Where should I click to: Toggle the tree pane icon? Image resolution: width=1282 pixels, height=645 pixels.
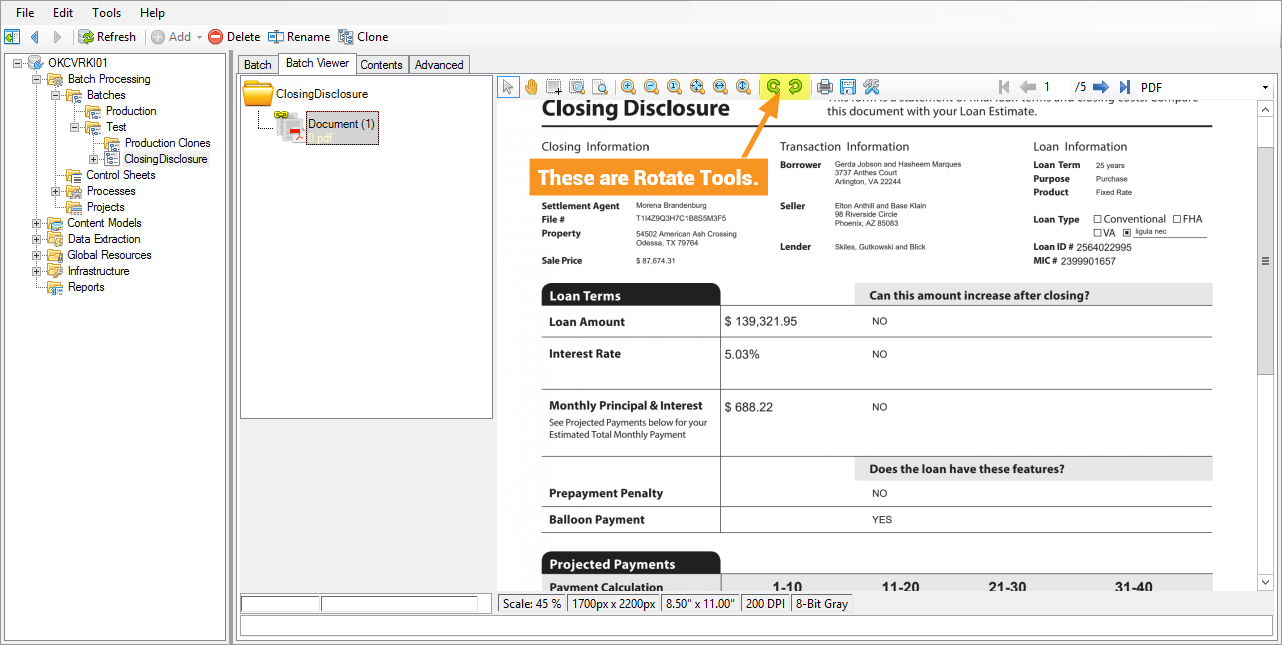[12, 37]
